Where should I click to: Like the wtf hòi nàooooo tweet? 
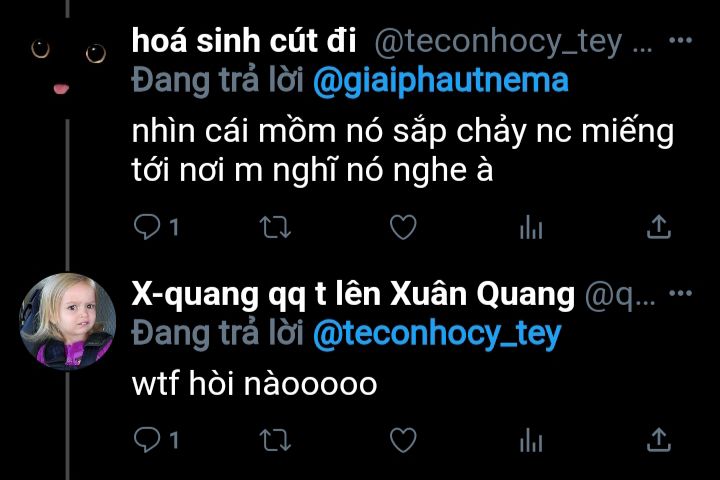tap(403, 440)
